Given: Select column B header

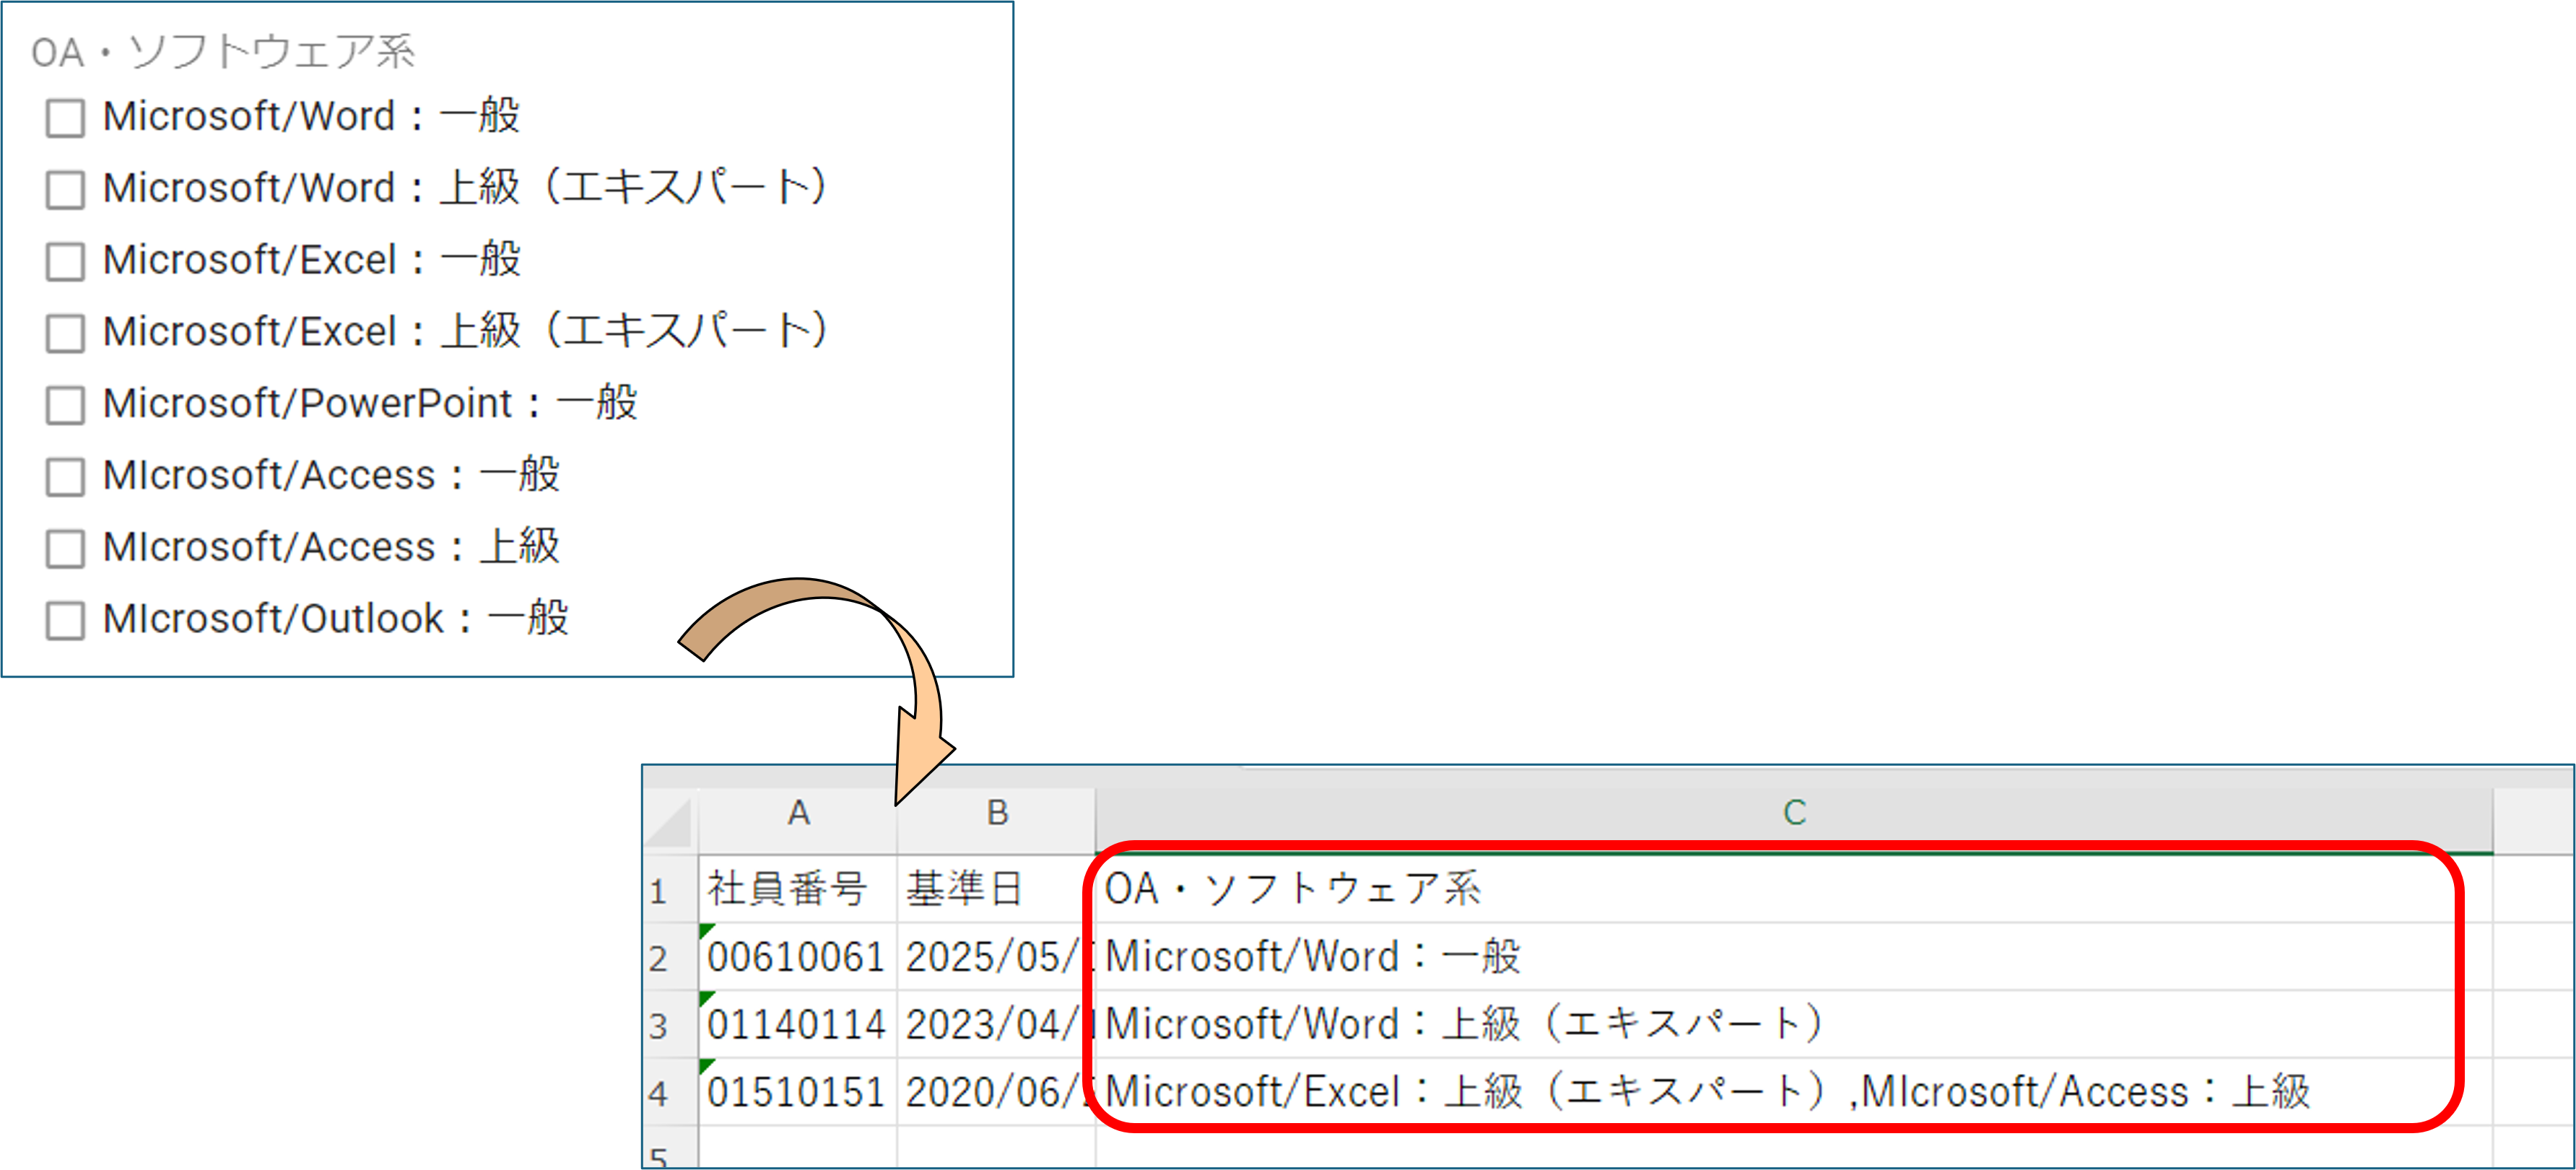Looking at the screenshot, I should (x=996, y=813).
